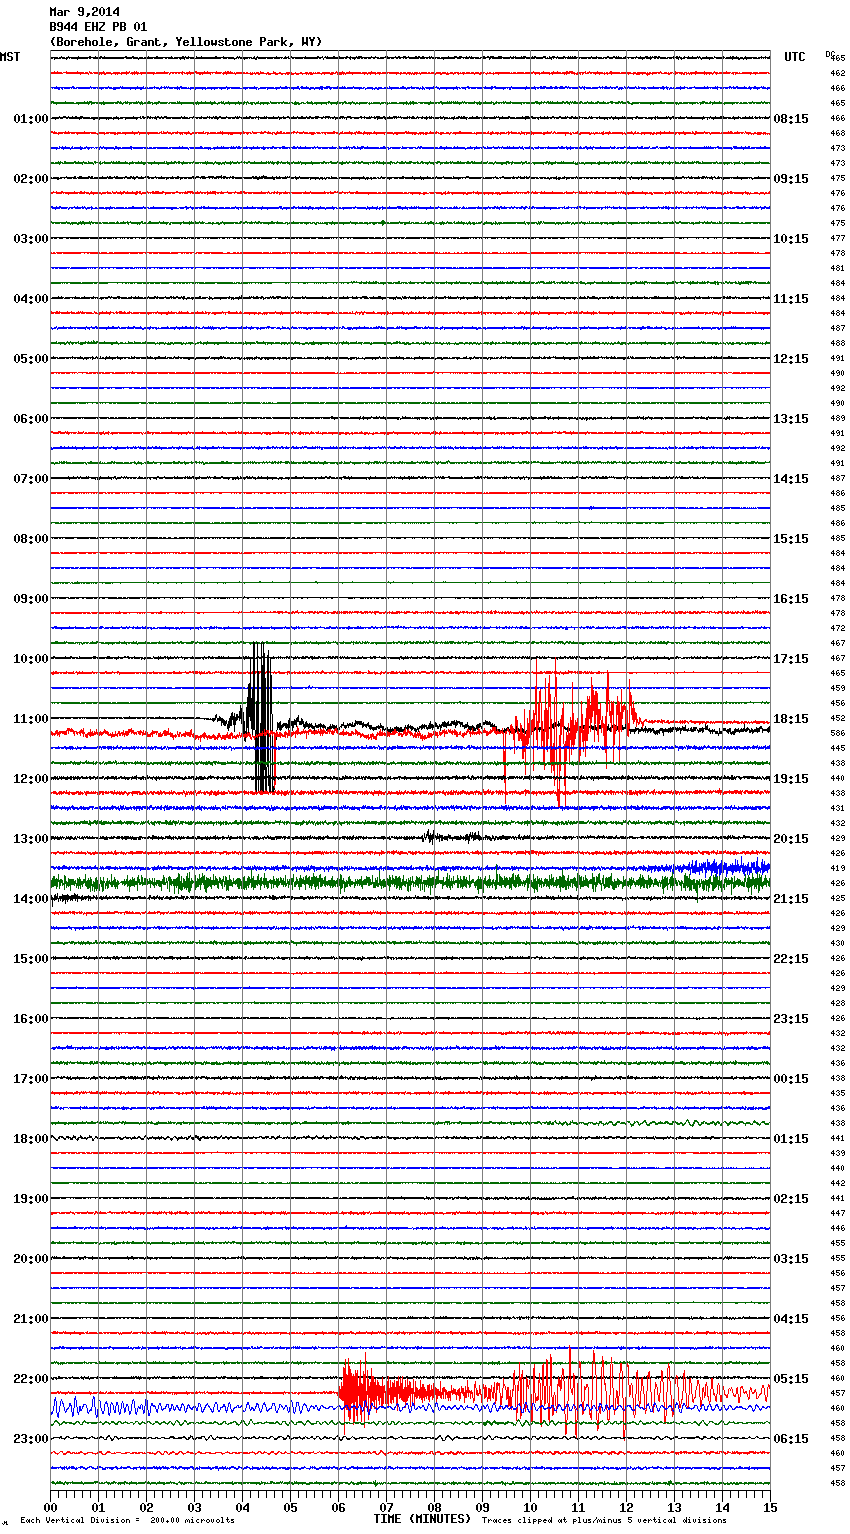Select the 05:15 UTC time label
Viewport: 850px width, 1534px height.
(791, 1379)
